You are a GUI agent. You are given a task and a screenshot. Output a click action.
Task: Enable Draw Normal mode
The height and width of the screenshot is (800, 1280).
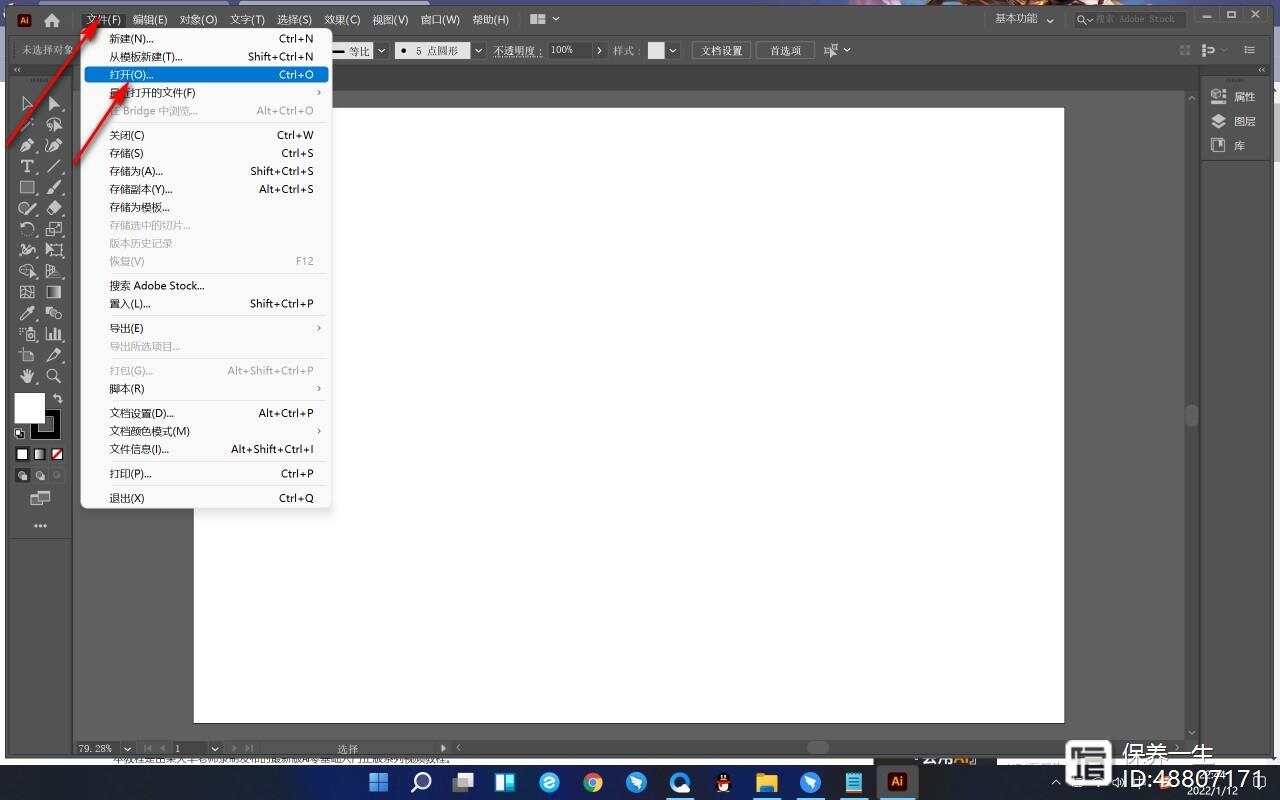click(x=22, y=476)
